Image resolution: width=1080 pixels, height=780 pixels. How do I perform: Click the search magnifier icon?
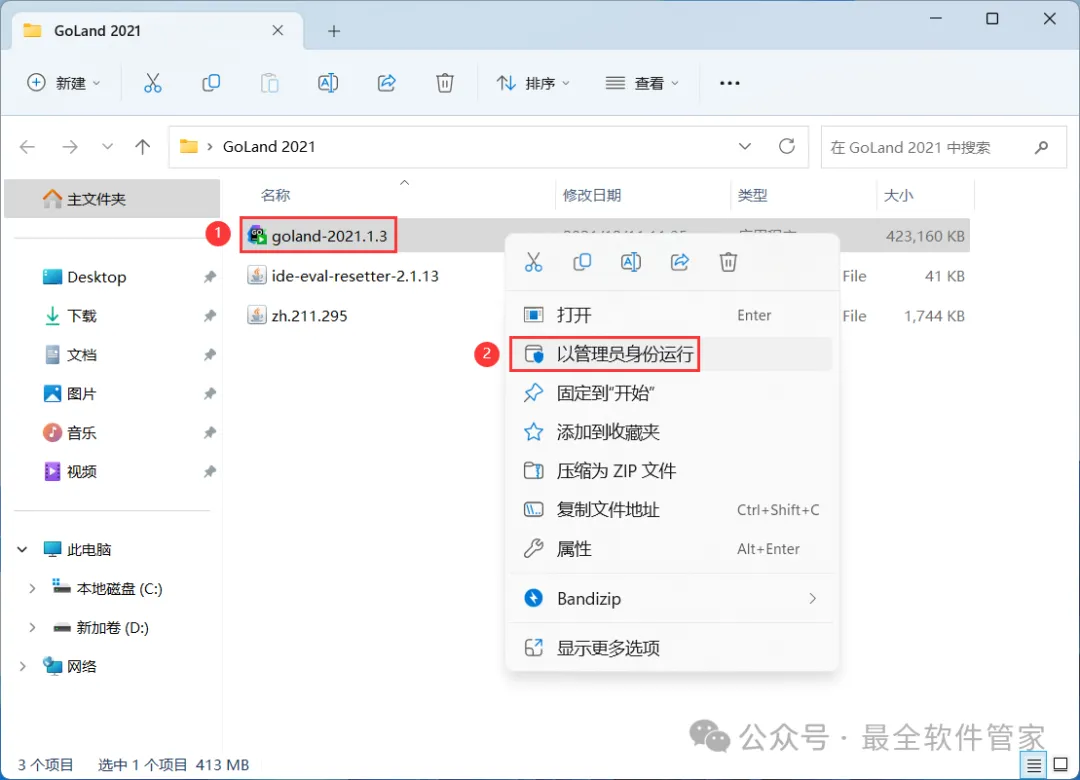click(x=1041, y=147)
